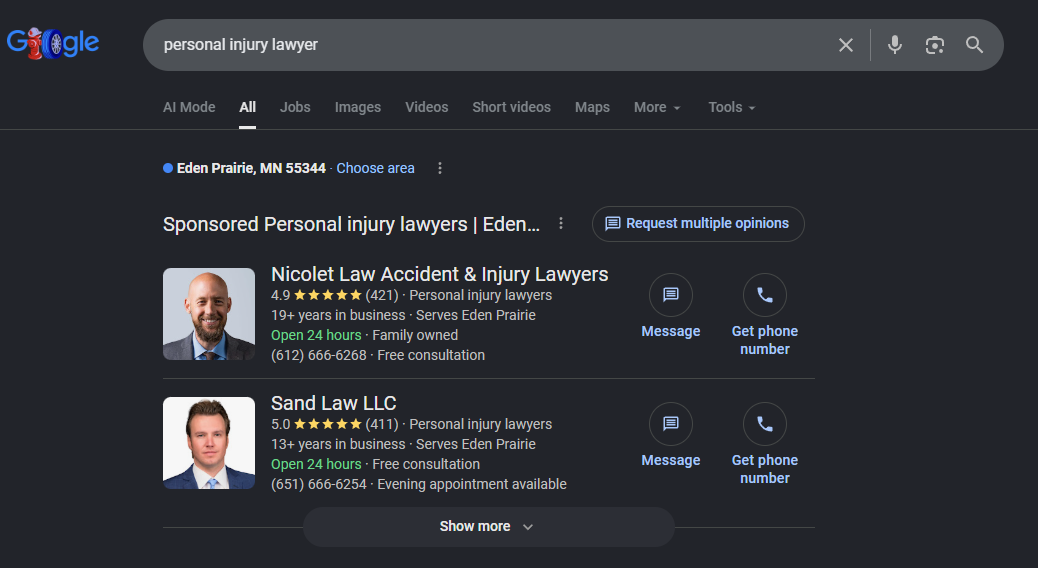Get phone number for Nicolet Law
Viewport: 1038px width, 568px height.
click(765, 295)
